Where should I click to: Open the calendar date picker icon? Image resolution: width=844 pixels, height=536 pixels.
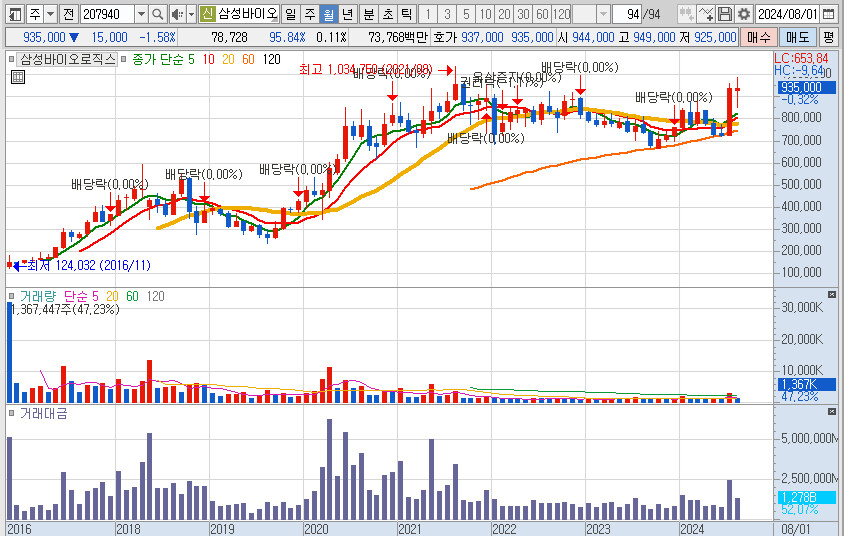click(831, 14)
